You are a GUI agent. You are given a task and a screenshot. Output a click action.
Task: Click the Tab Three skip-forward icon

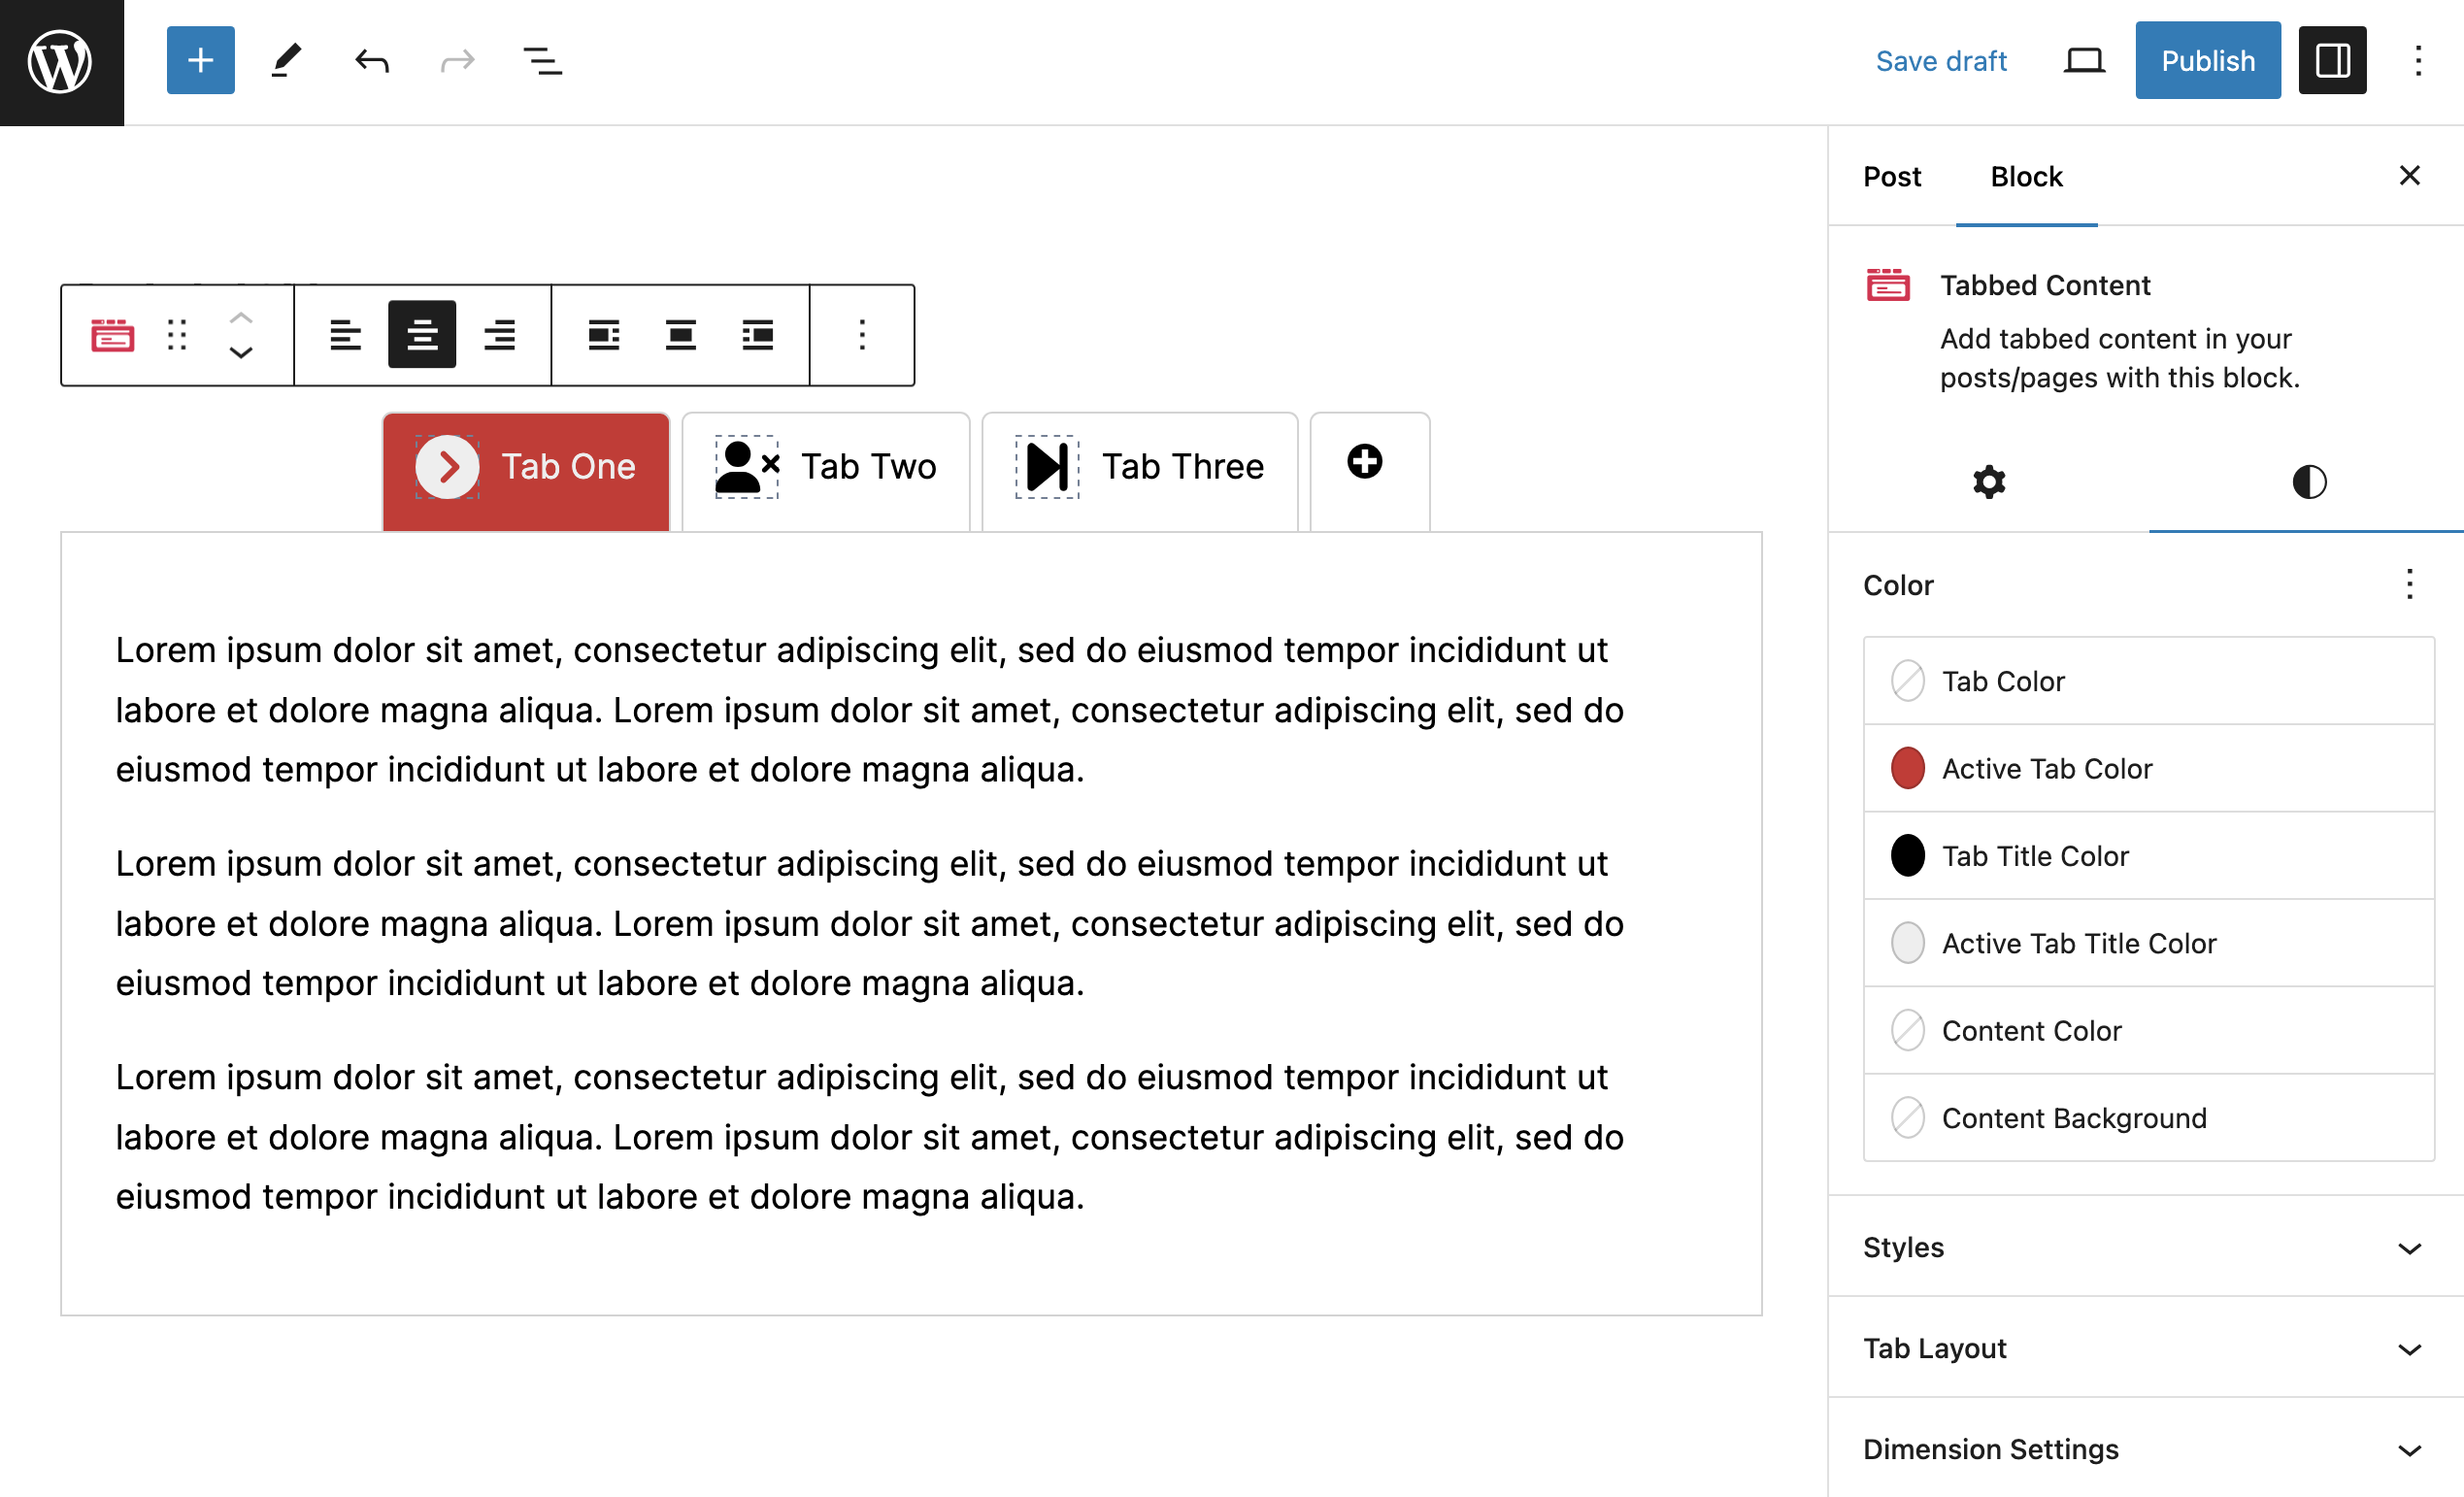coord(1047,467)
